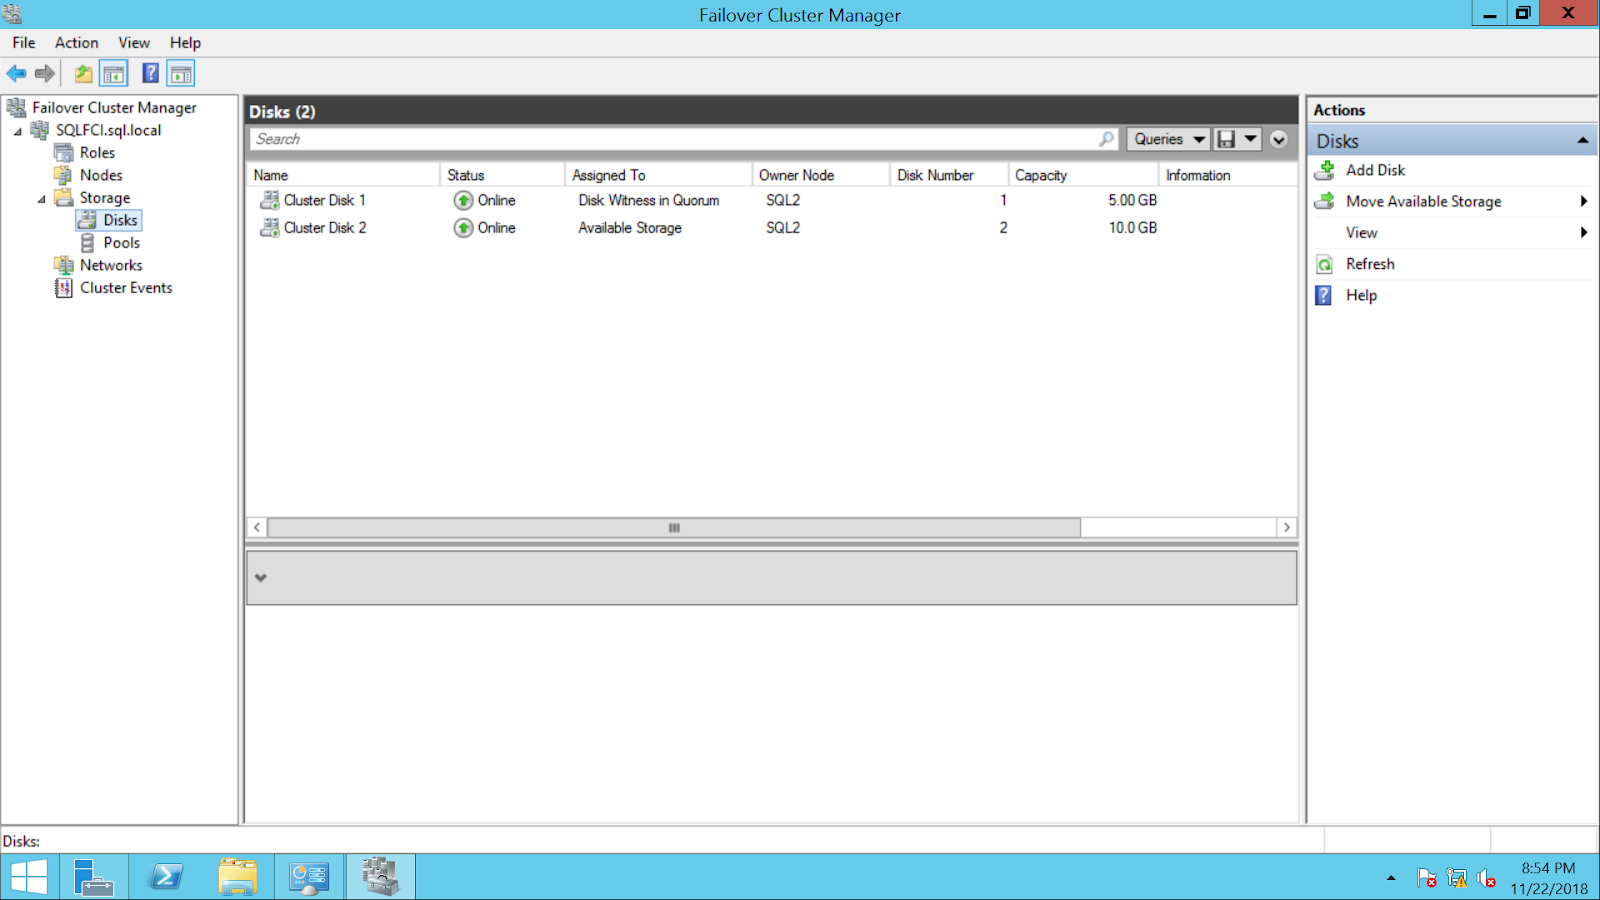Click the Refresh icon in Actions pane
The width and height of the screenshot is (1600, 900).
tap(1324, 264)
